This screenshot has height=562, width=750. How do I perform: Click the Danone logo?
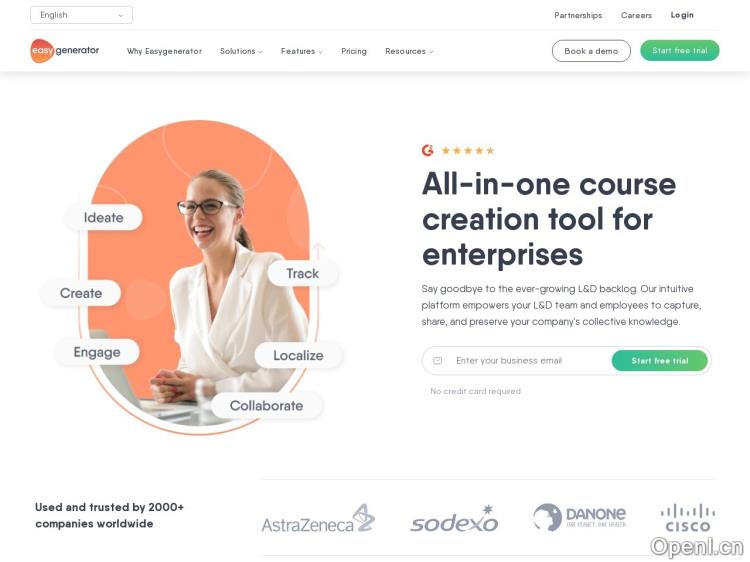(x=580, y=517)
